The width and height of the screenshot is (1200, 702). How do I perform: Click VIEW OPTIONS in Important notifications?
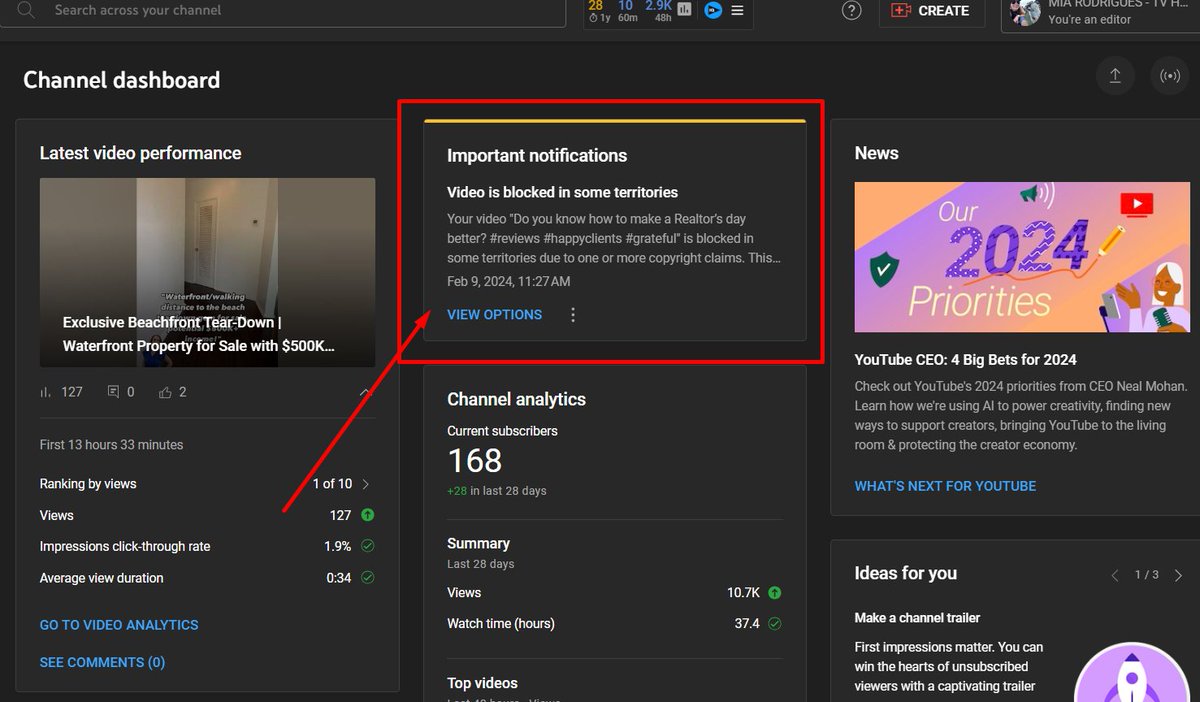(494, 314)
